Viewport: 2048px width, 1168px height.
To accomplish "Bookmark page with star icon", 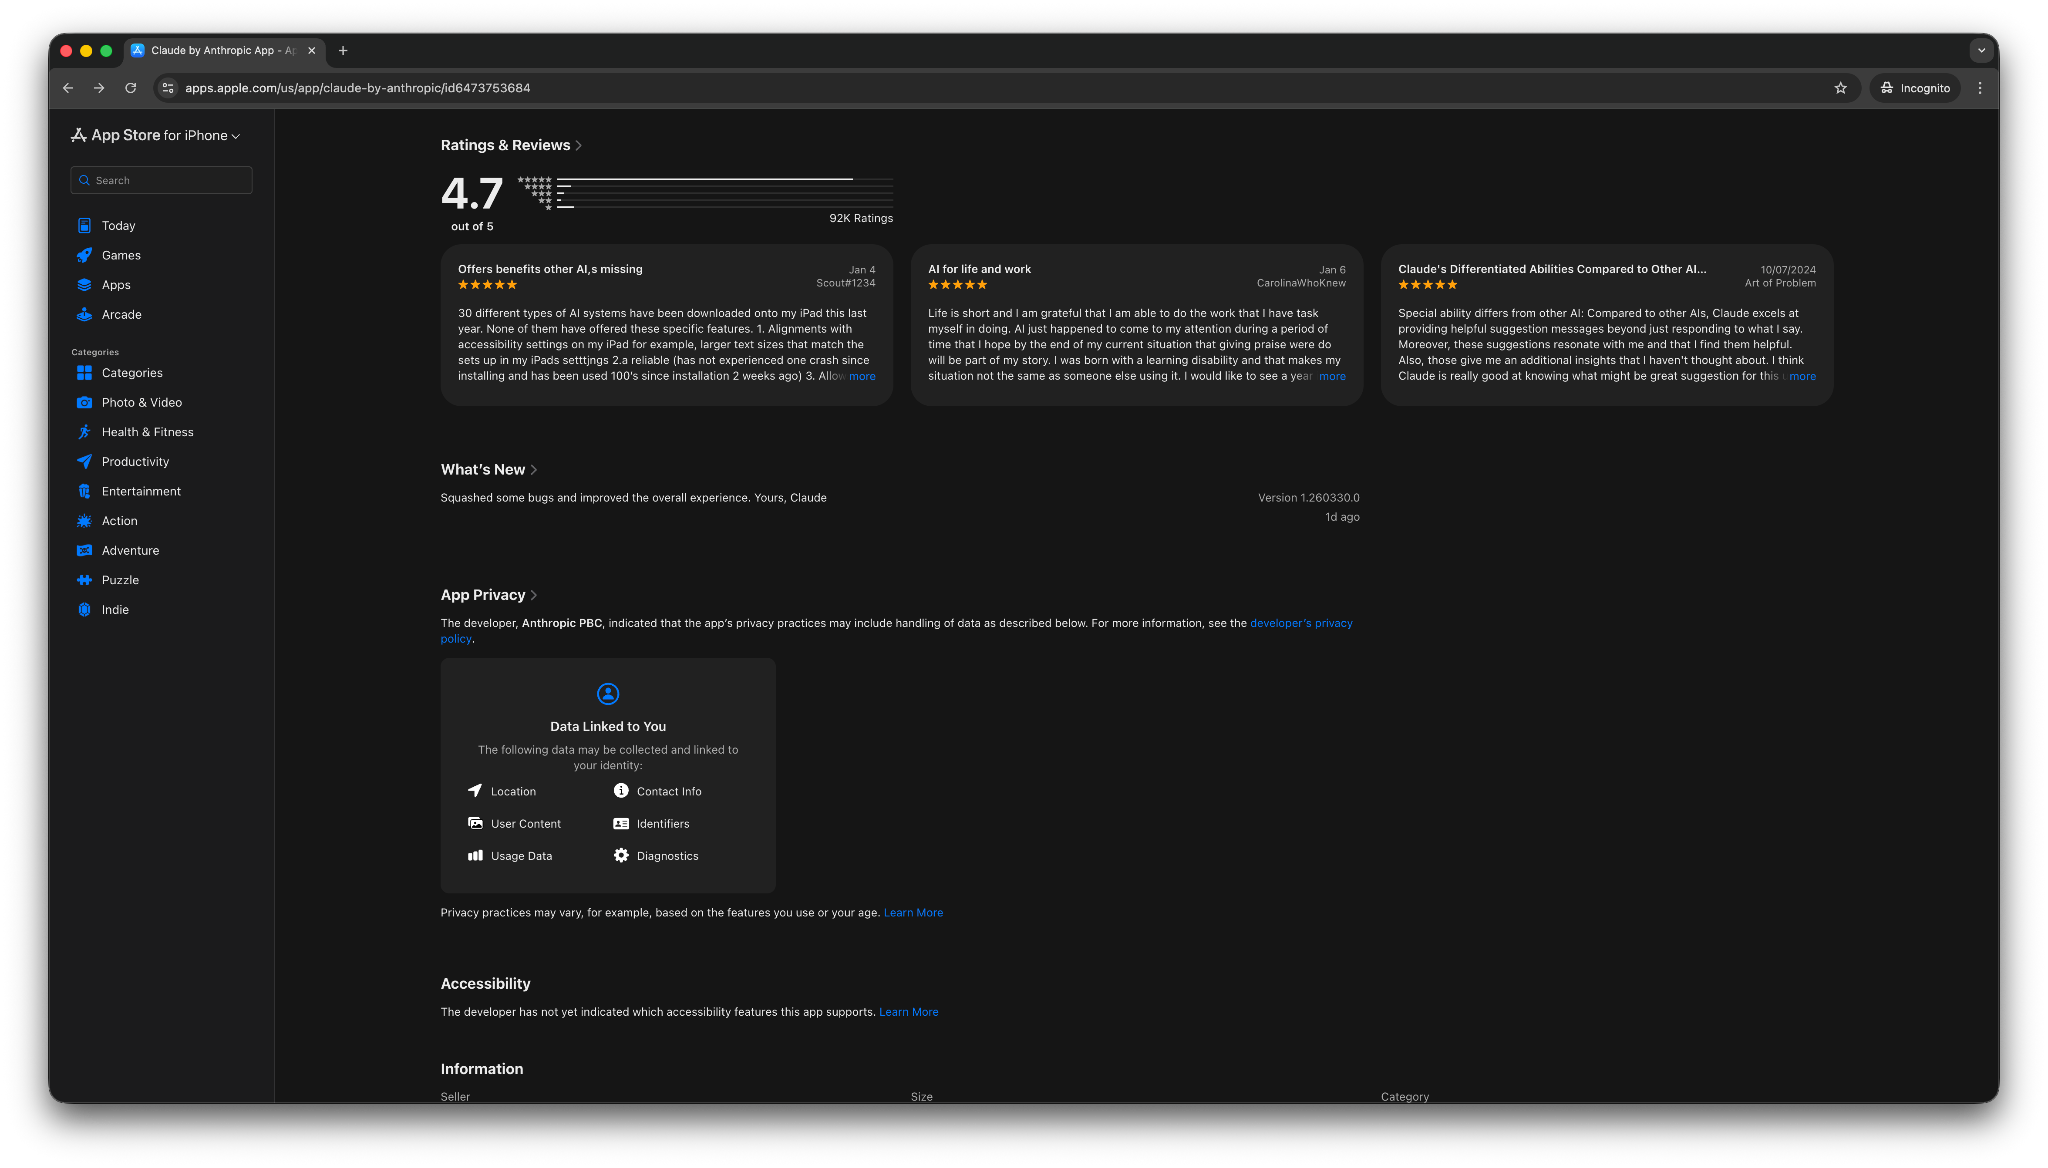I will pyautogui.click(x=1840, y=88).
